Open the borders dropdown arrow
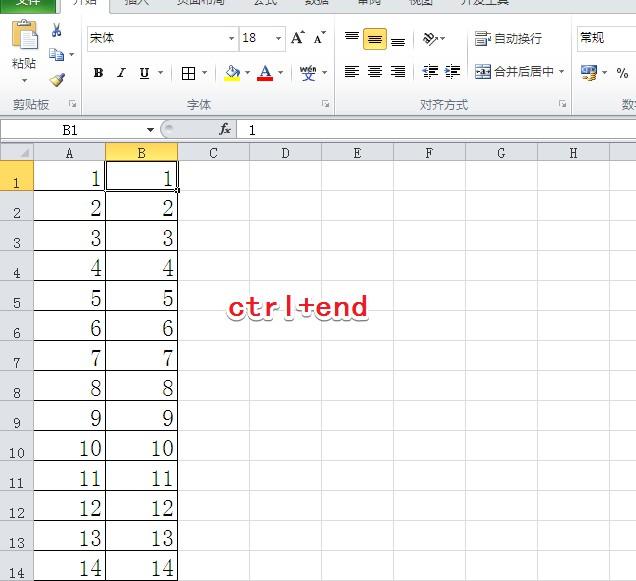Viewport: 636px width, 581px height. [x=204, y=73]
